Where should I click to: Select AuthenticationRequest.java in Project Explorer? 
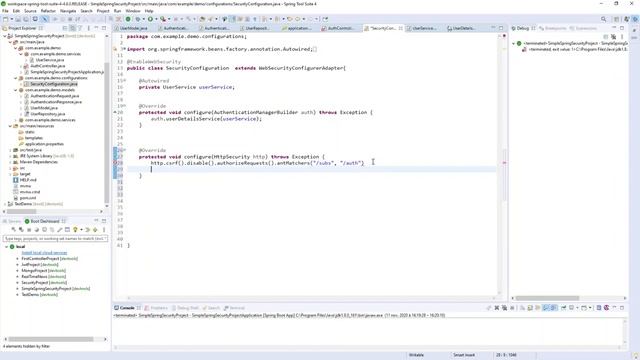click(x=55, y=96)
